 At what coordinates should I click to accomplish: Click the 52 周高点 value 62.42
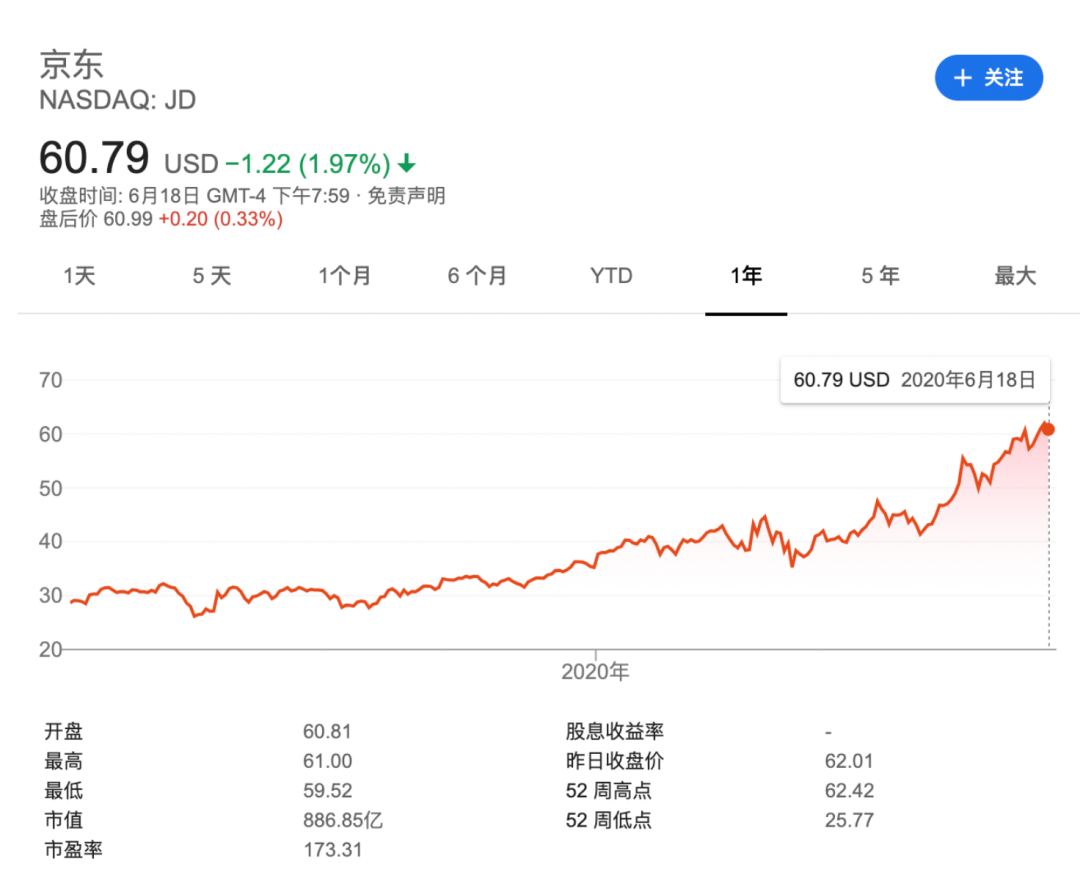[849, 790]
